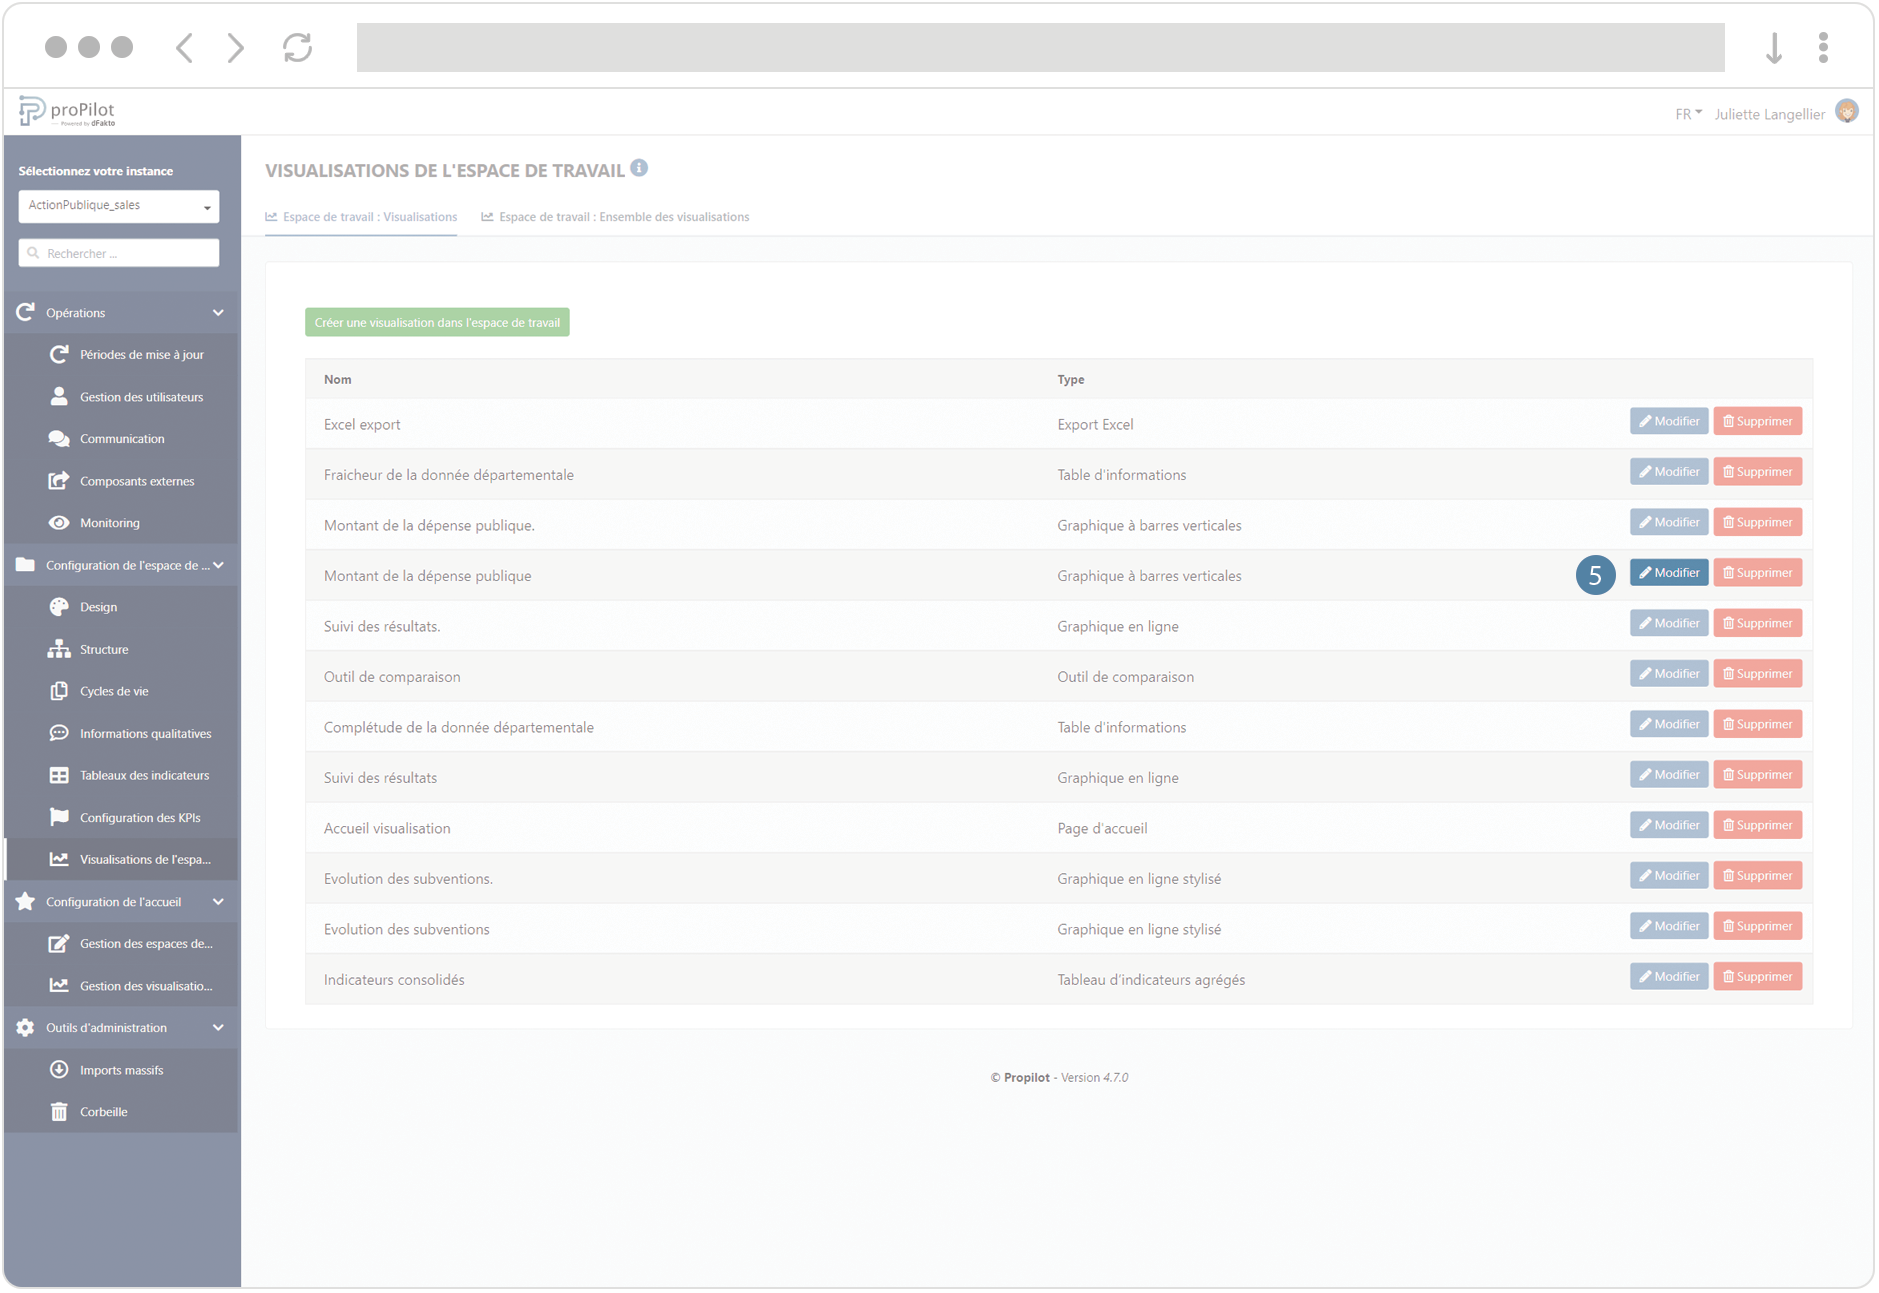
Task: Select the Structure hierarchy icon
Action: (x=60, y=648)
